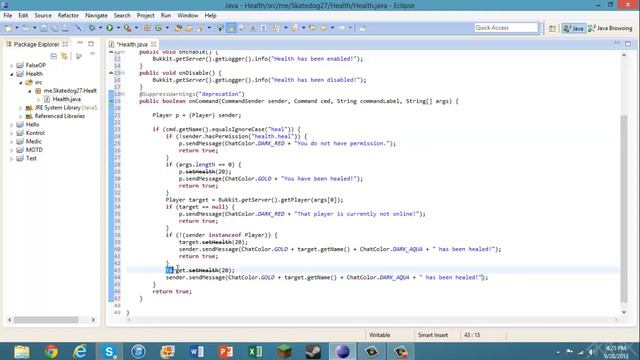Screen dimensions: 640x360
Task: Click the New Java Package toolbar icon
Action: click(x=147, y=28)
